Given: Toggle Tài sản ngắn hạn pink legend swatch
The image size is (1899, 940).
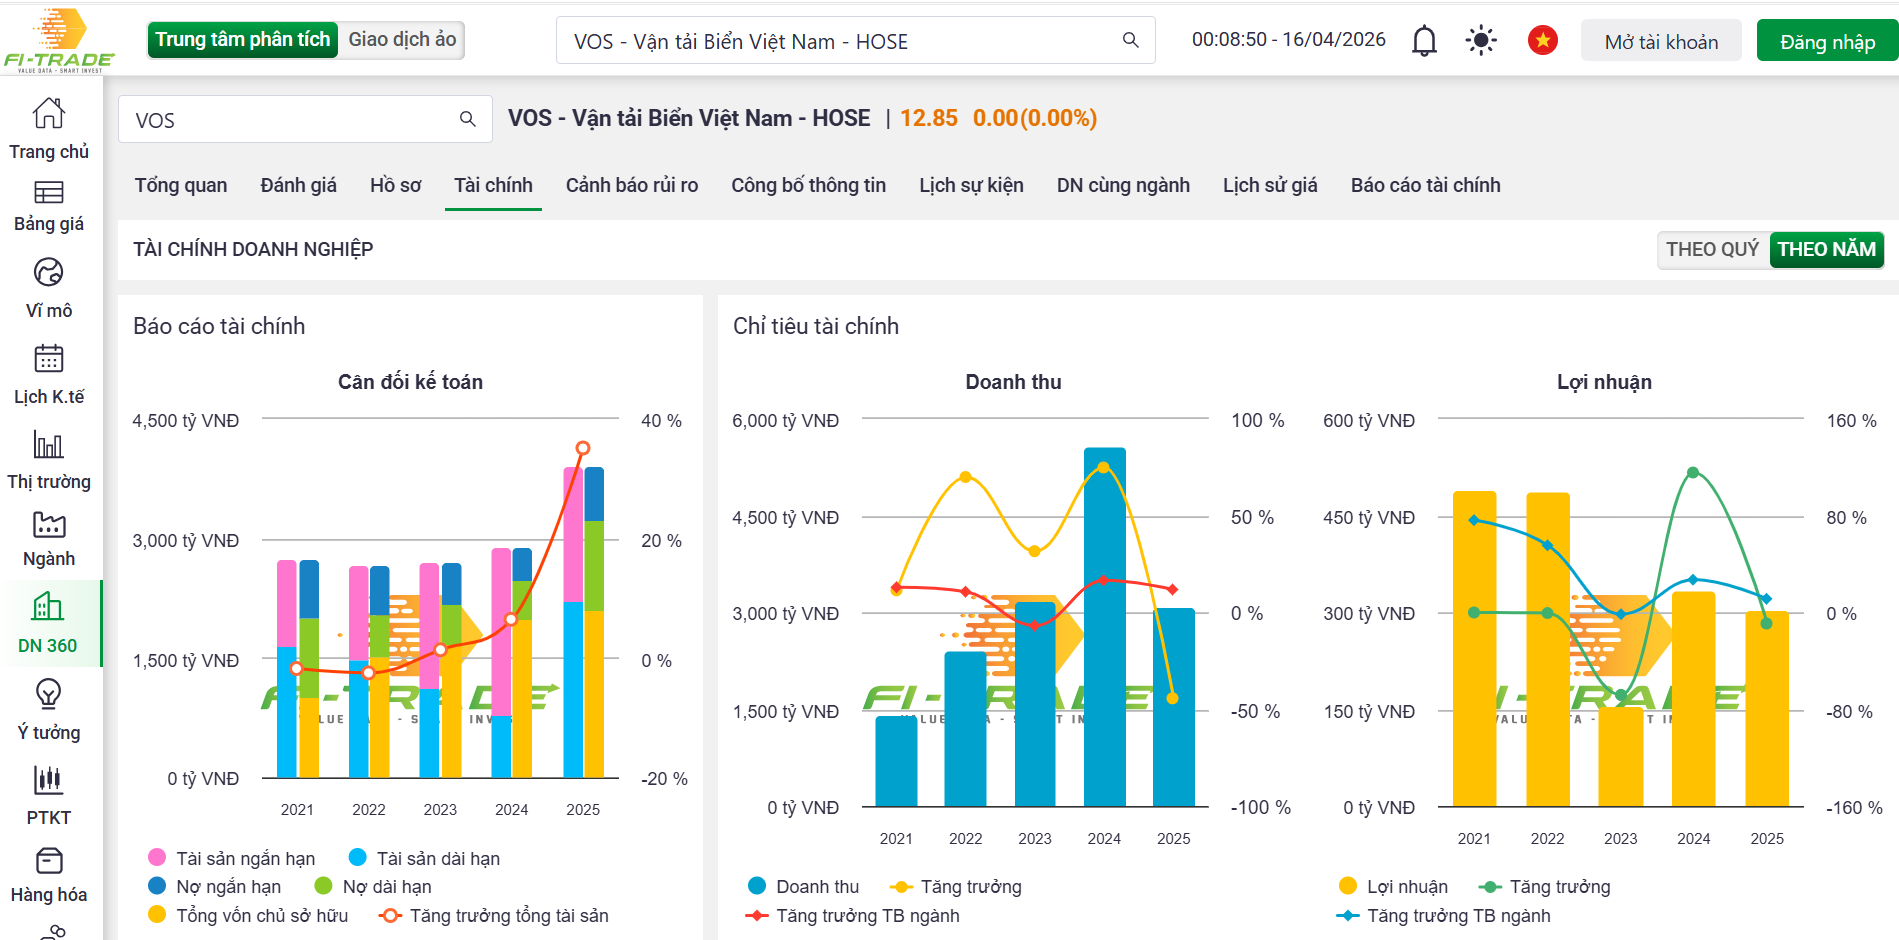Looking at the screenshot, I should point(157,858).
